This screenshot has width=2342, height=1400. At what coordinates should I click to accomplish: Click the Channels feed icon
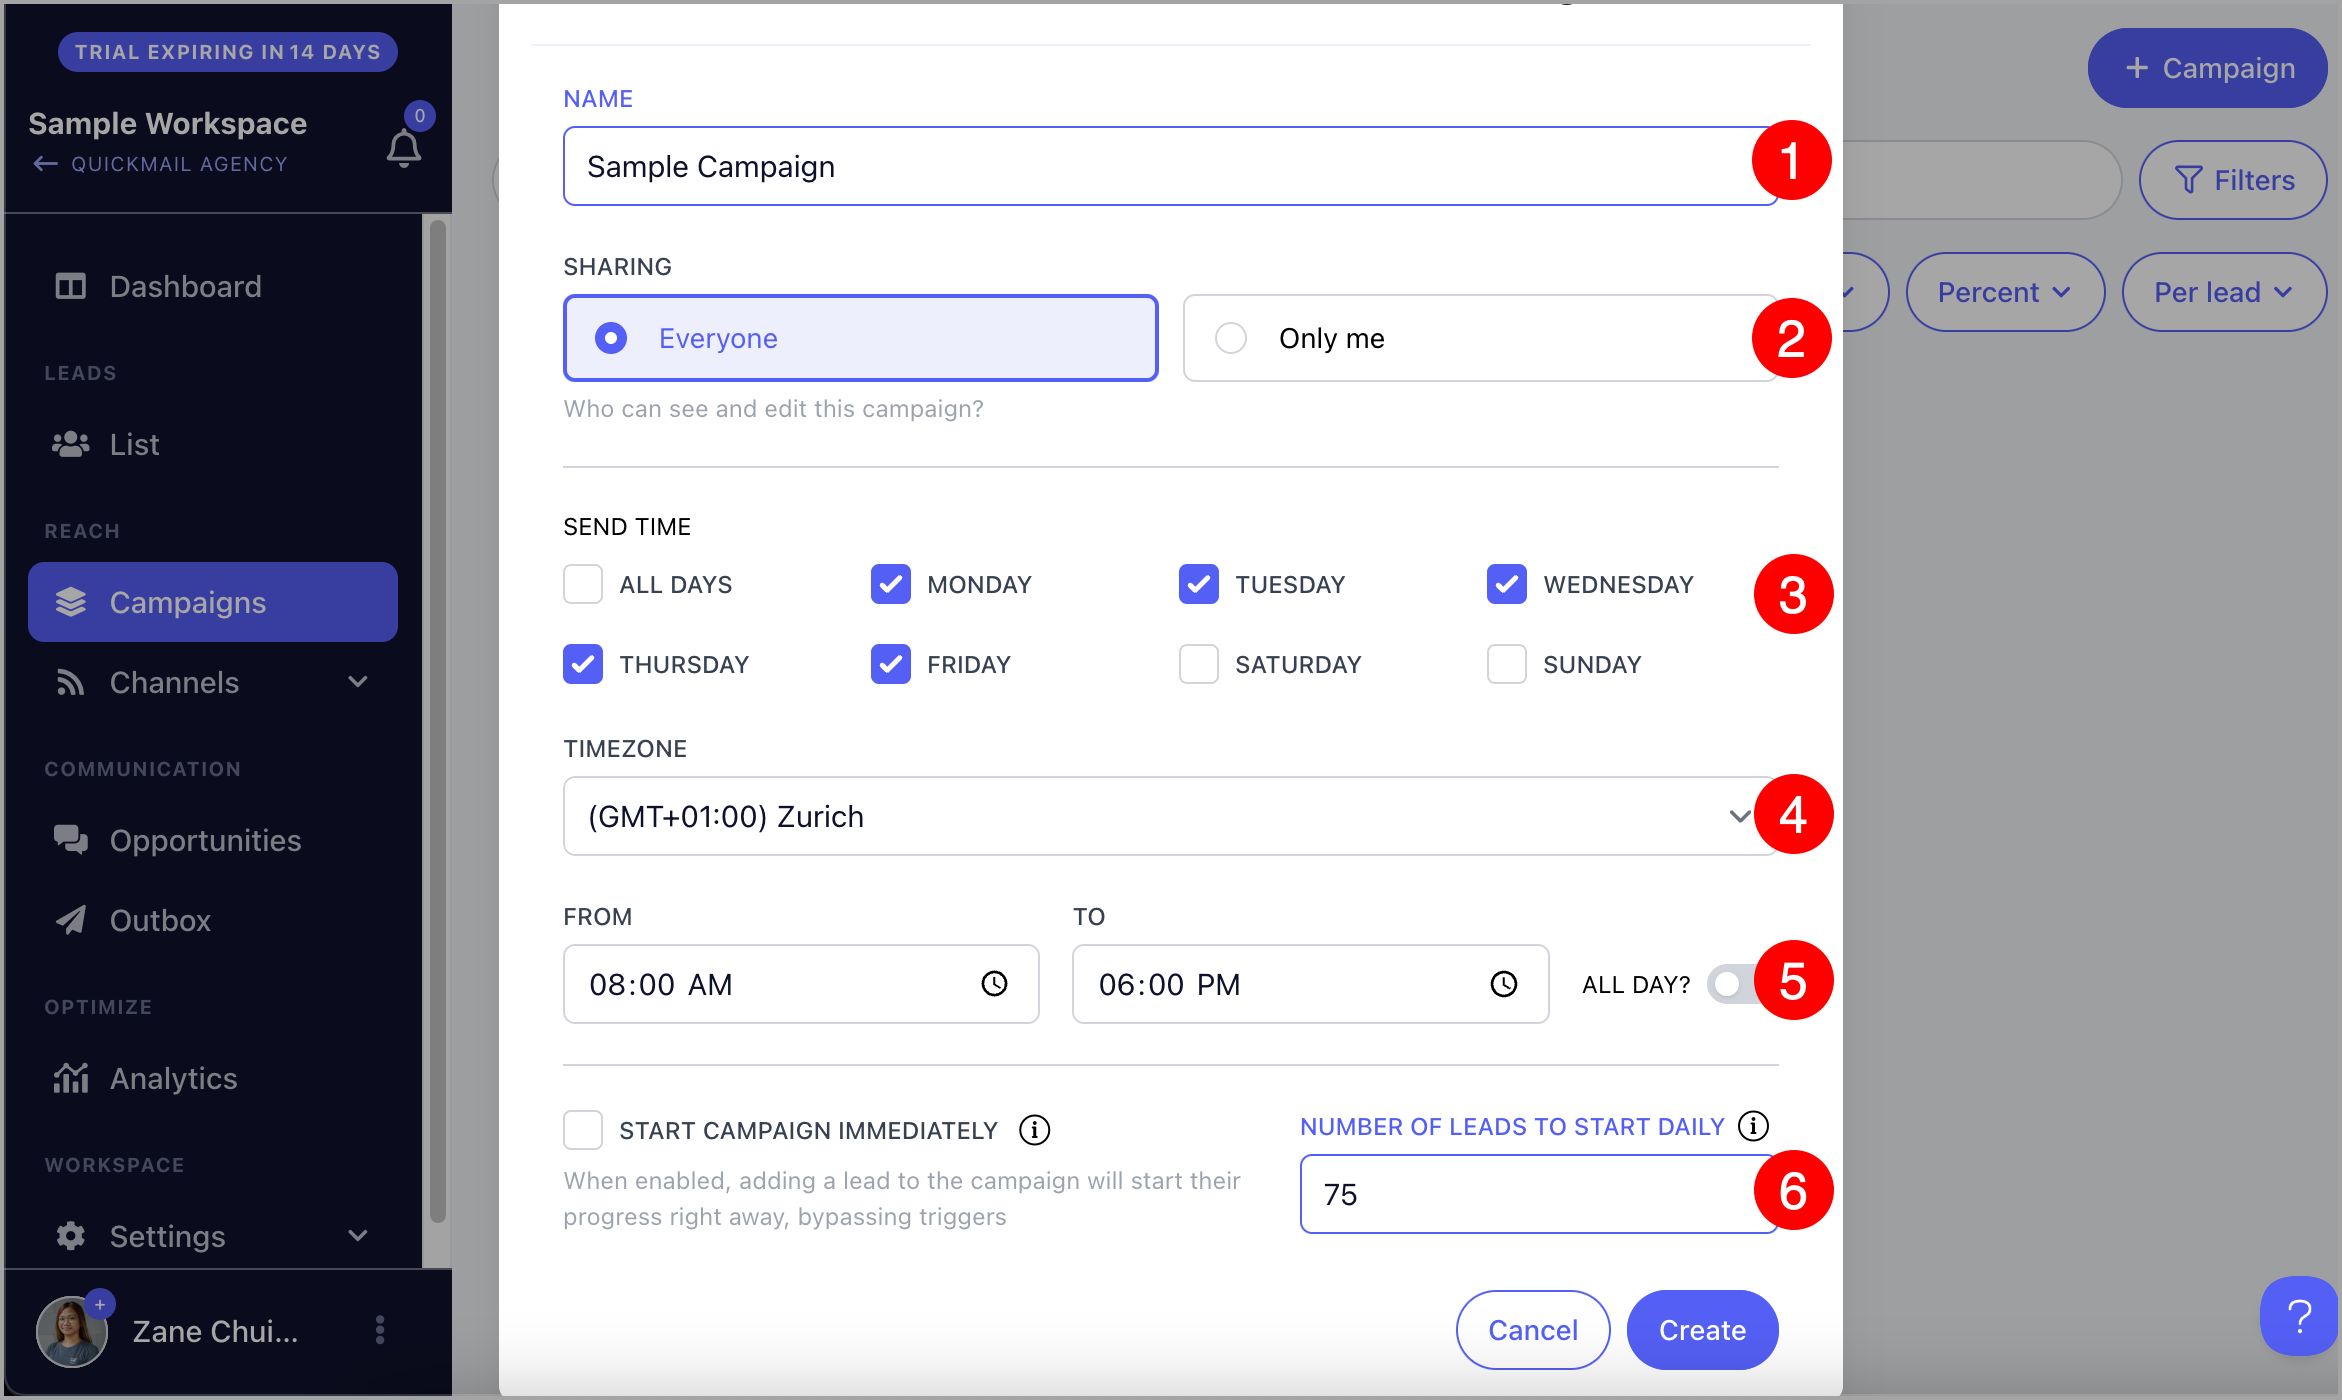(x=70, y=682)
